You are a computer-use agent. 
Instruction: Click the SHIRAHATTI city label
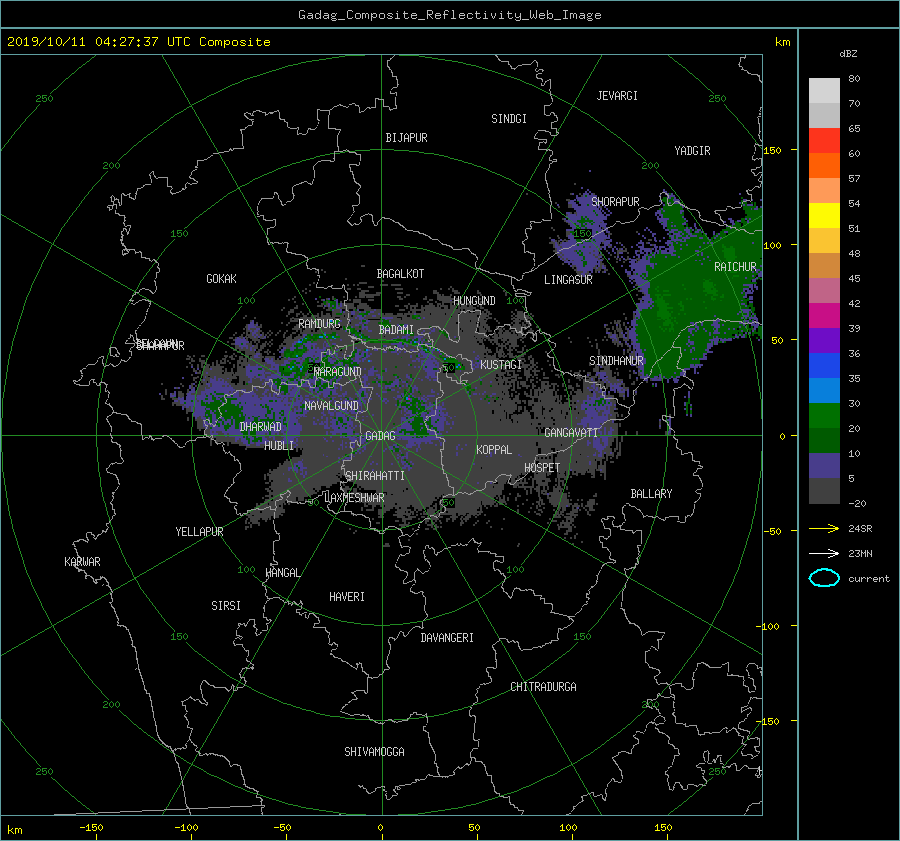(375, 476)
